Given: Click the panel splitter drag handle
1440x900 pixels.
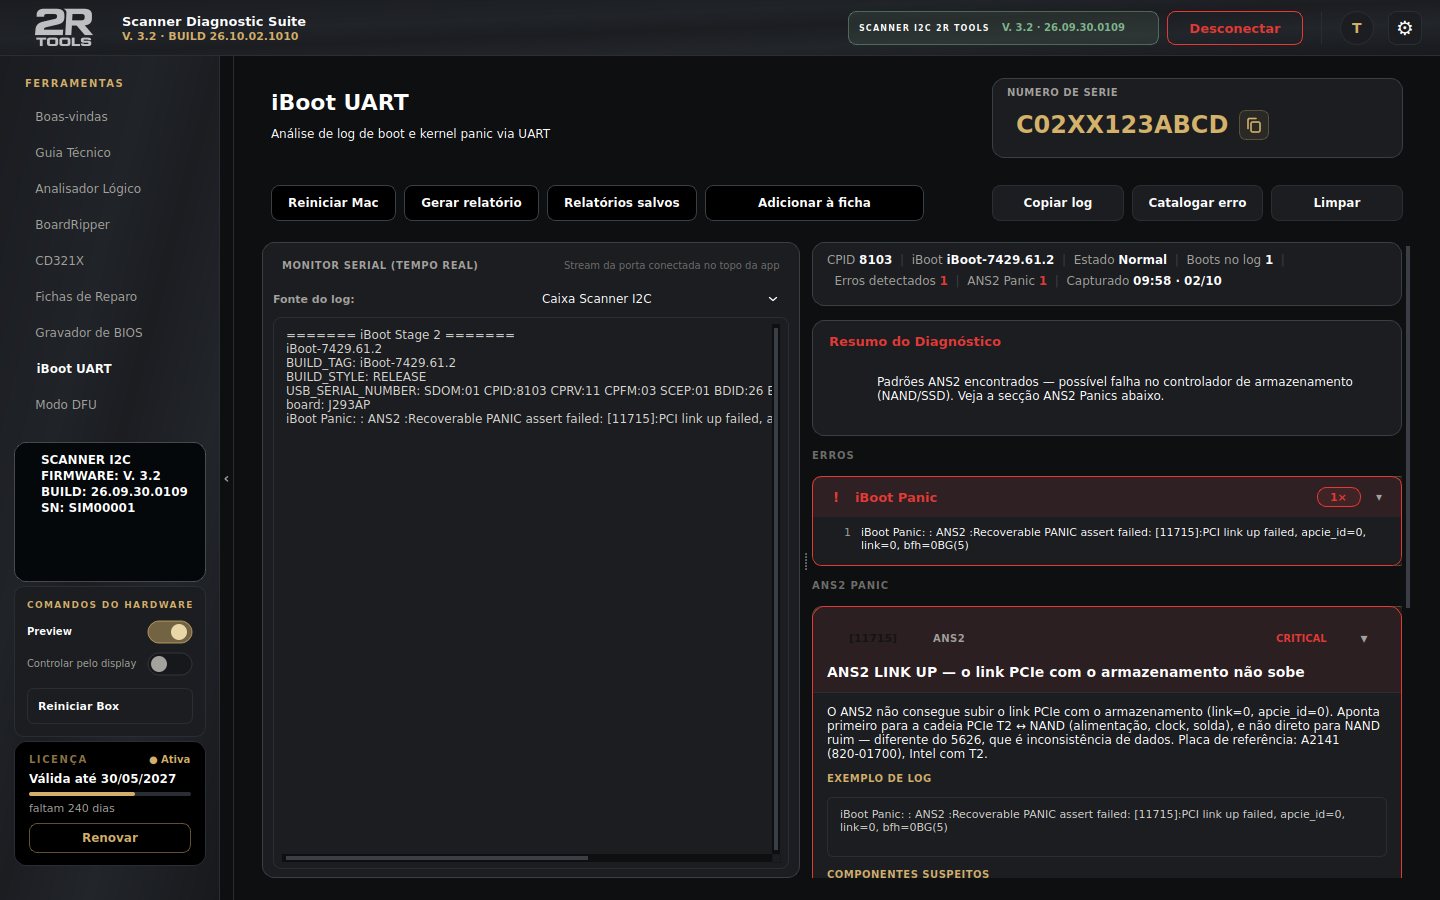Looking at the screenshot, I should 806,561.
